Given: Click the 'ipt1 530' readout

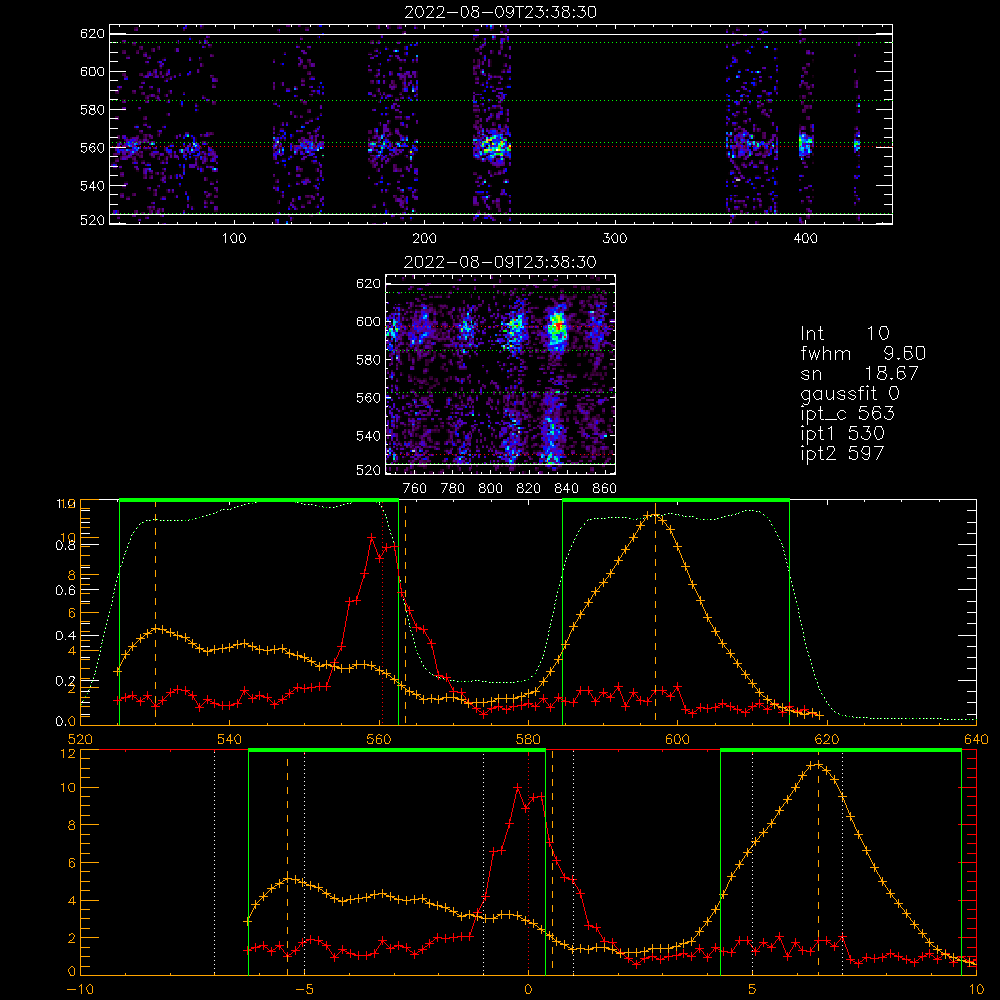Looking at the screenshot, I should point(842,434).
